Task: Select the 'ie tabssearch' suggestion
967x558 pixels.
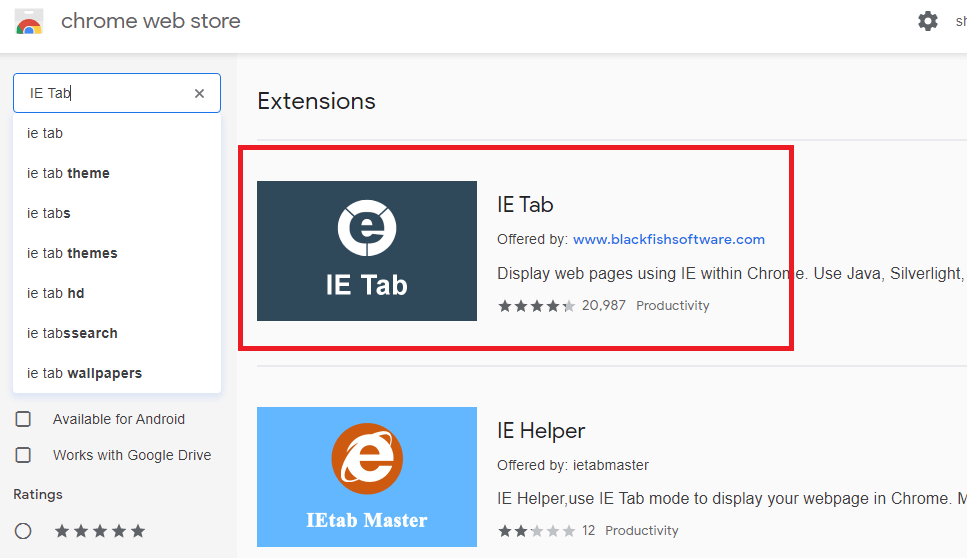Action: pos(117,334)
